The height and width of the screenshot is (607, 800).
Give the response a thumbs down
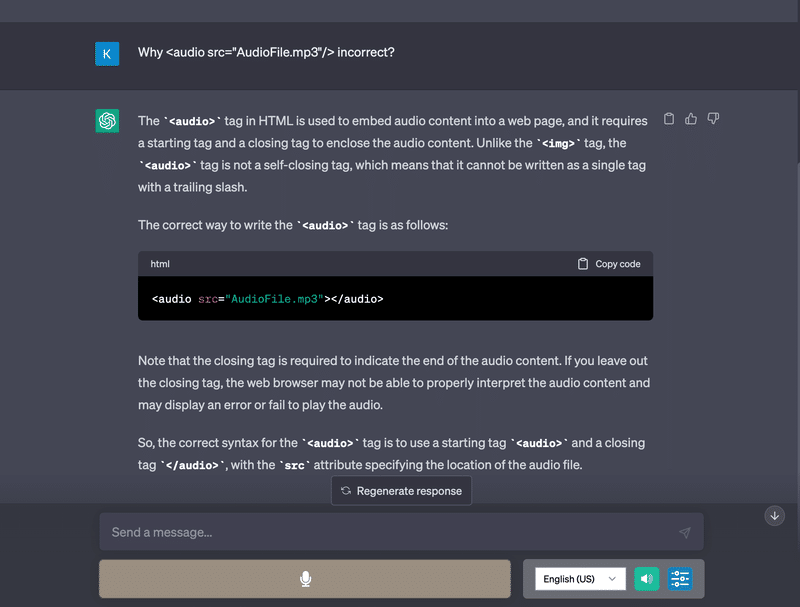[713, 119]
